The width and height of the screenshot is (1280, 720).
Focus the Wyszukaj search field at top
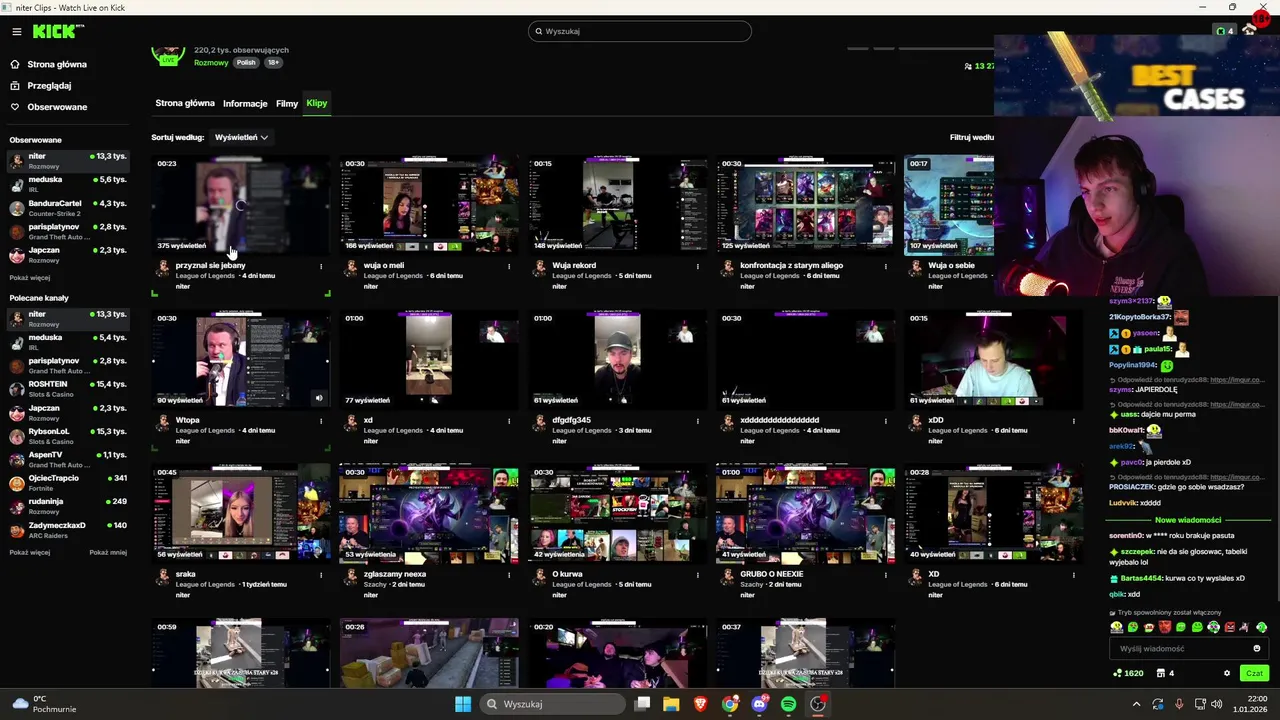point(640,31)
